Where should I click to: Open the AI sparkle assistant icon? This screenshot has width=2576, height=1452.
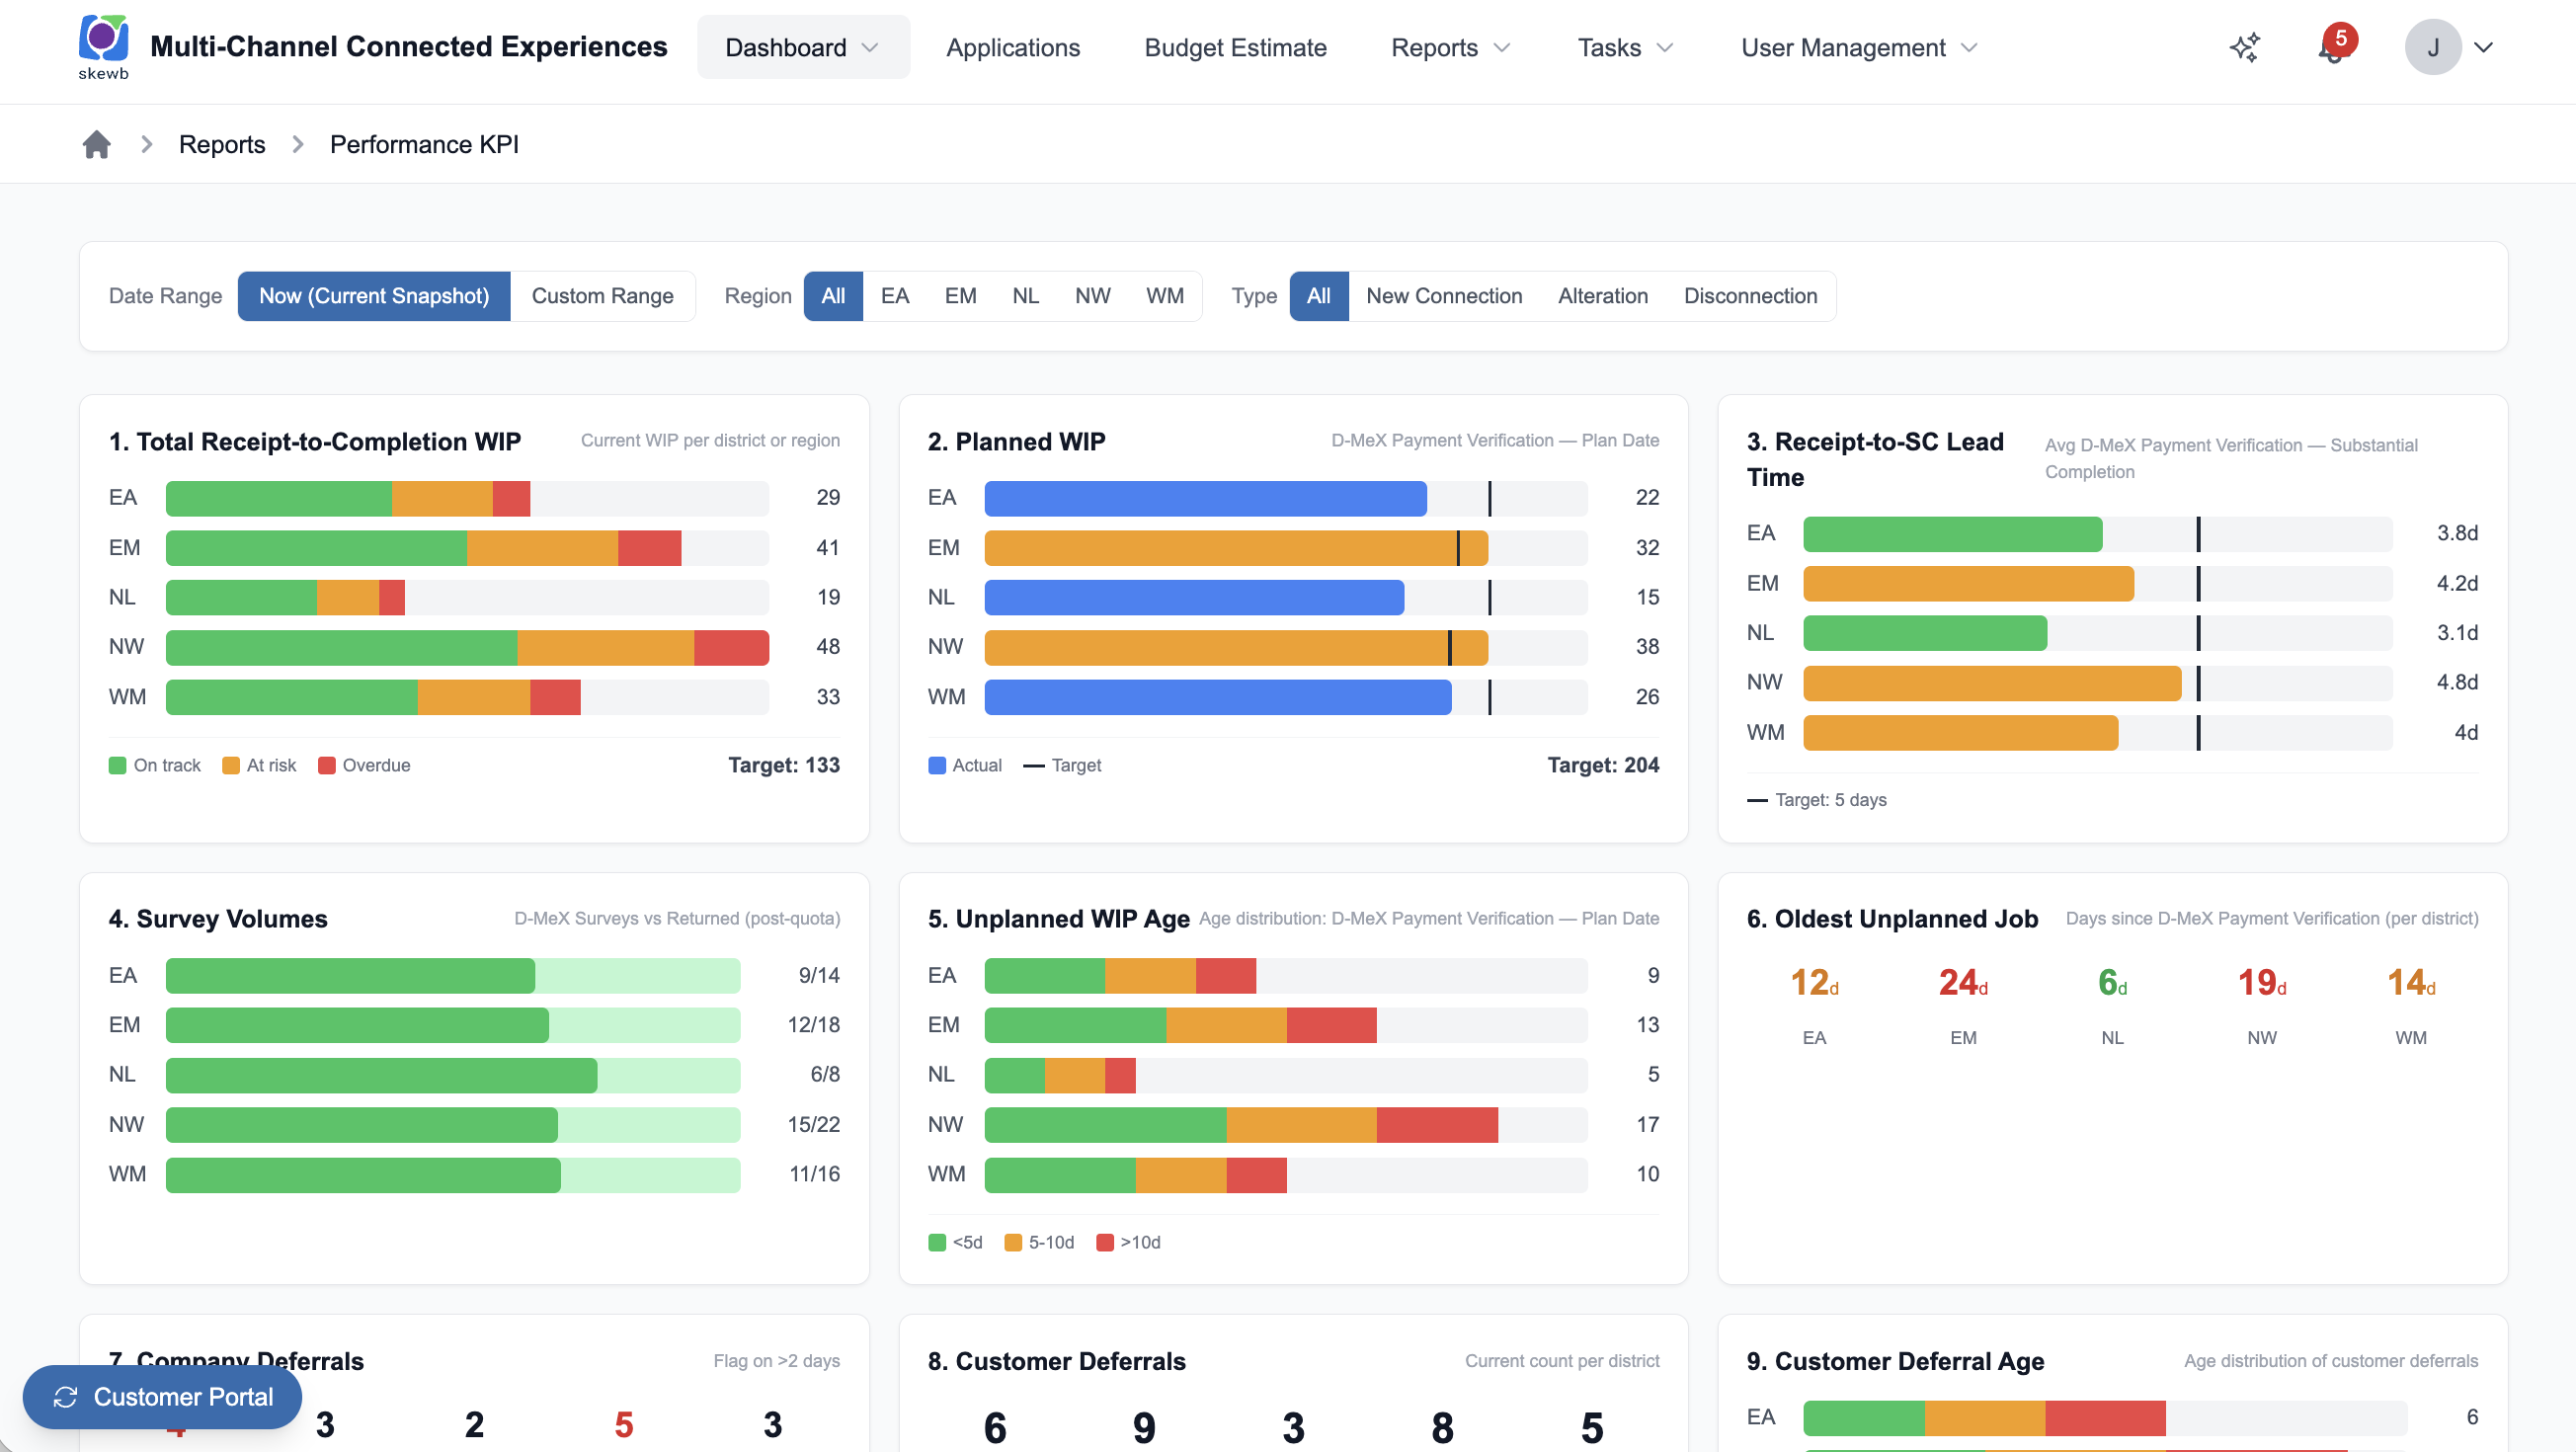click(2245, 47)
